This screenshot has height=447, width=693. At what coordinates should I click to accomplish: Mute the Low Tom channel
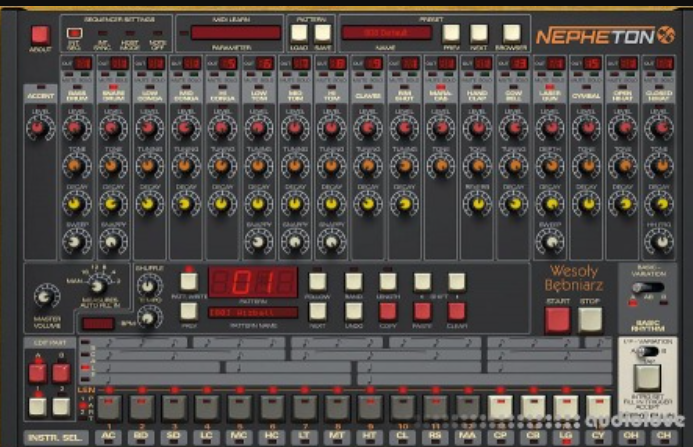point(251,74)
